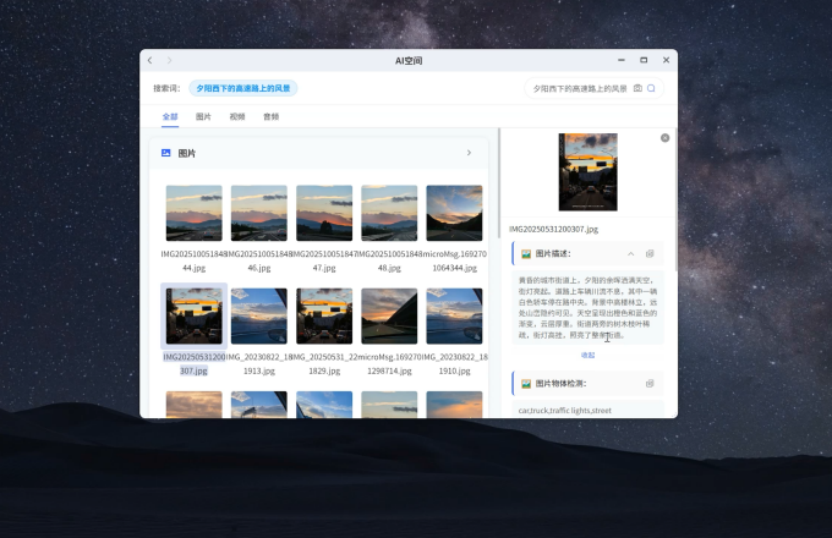Image resolution: width=832 pixels, height=538 pixels.
Task: Close the image detail panel
Action: coord(665,138)
